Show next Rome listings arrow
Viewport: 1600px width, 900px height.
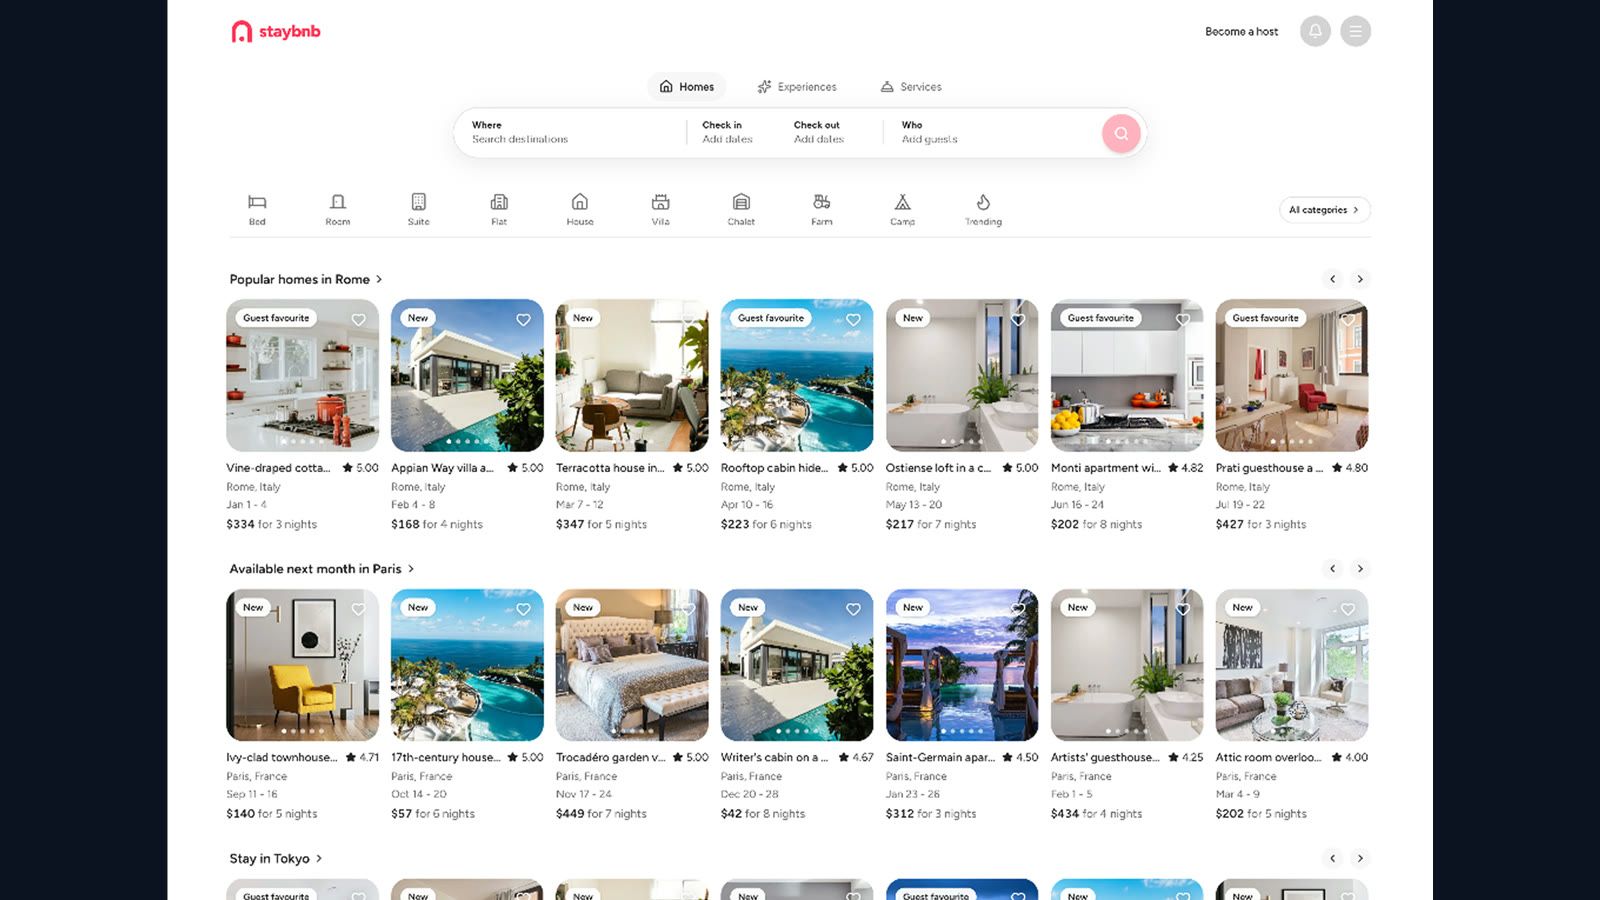[1360, 279]
